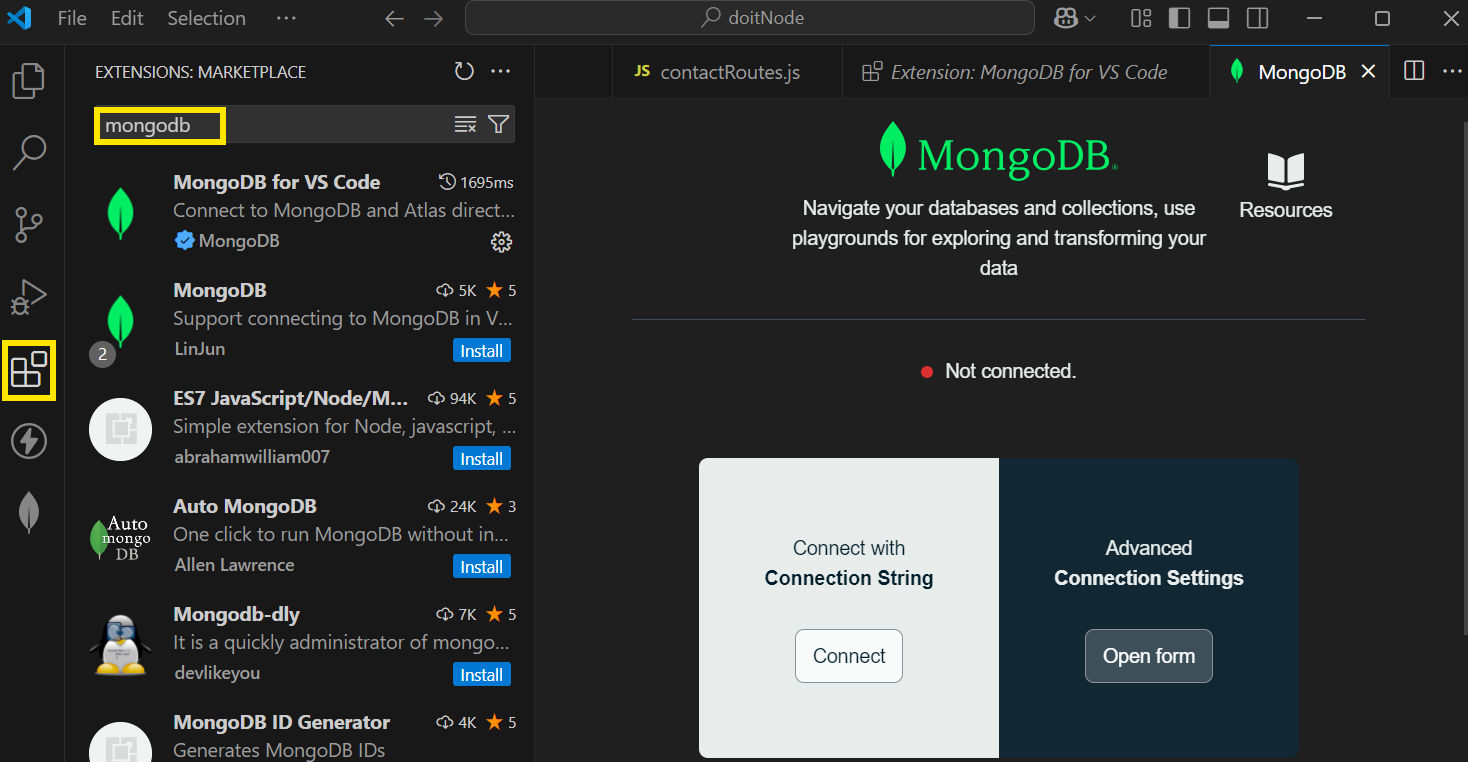The width and height of the screenshot is (1468, 762).
Task: Close the MongoDB editor tab
Action: 1369,72
